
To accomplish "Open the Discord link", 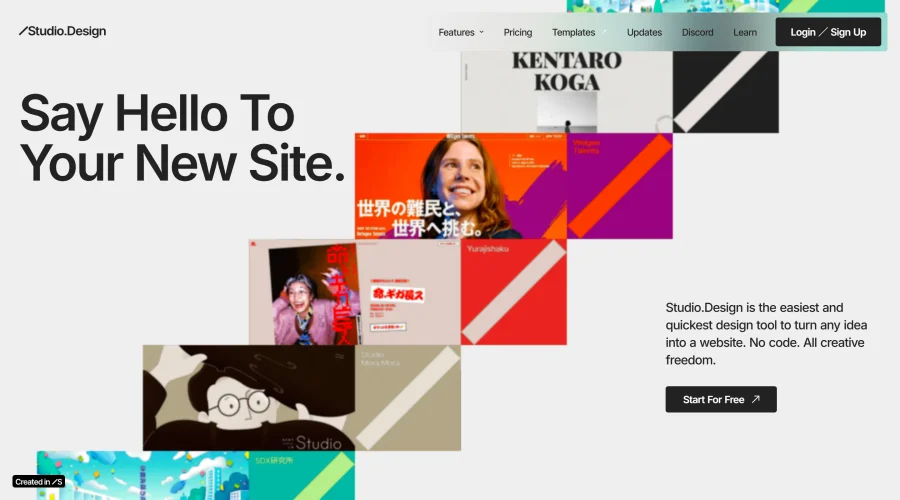I will tap(697, 33).
